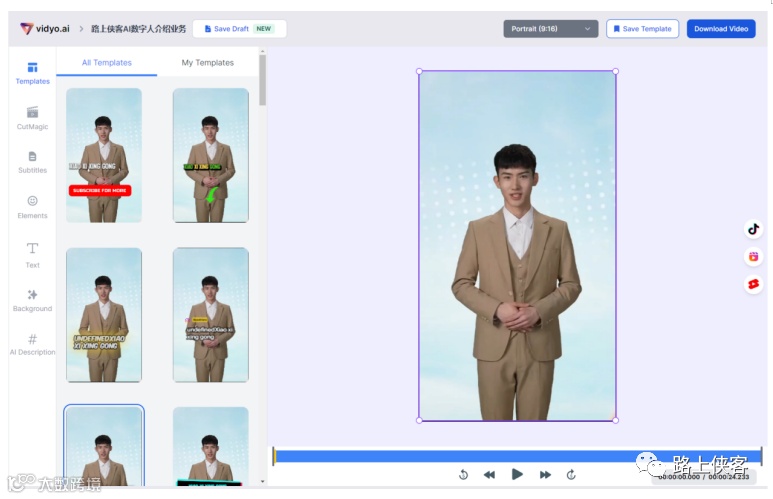Switch to the All Templates tab
This screenshot has height=499, width=773.
106,63
